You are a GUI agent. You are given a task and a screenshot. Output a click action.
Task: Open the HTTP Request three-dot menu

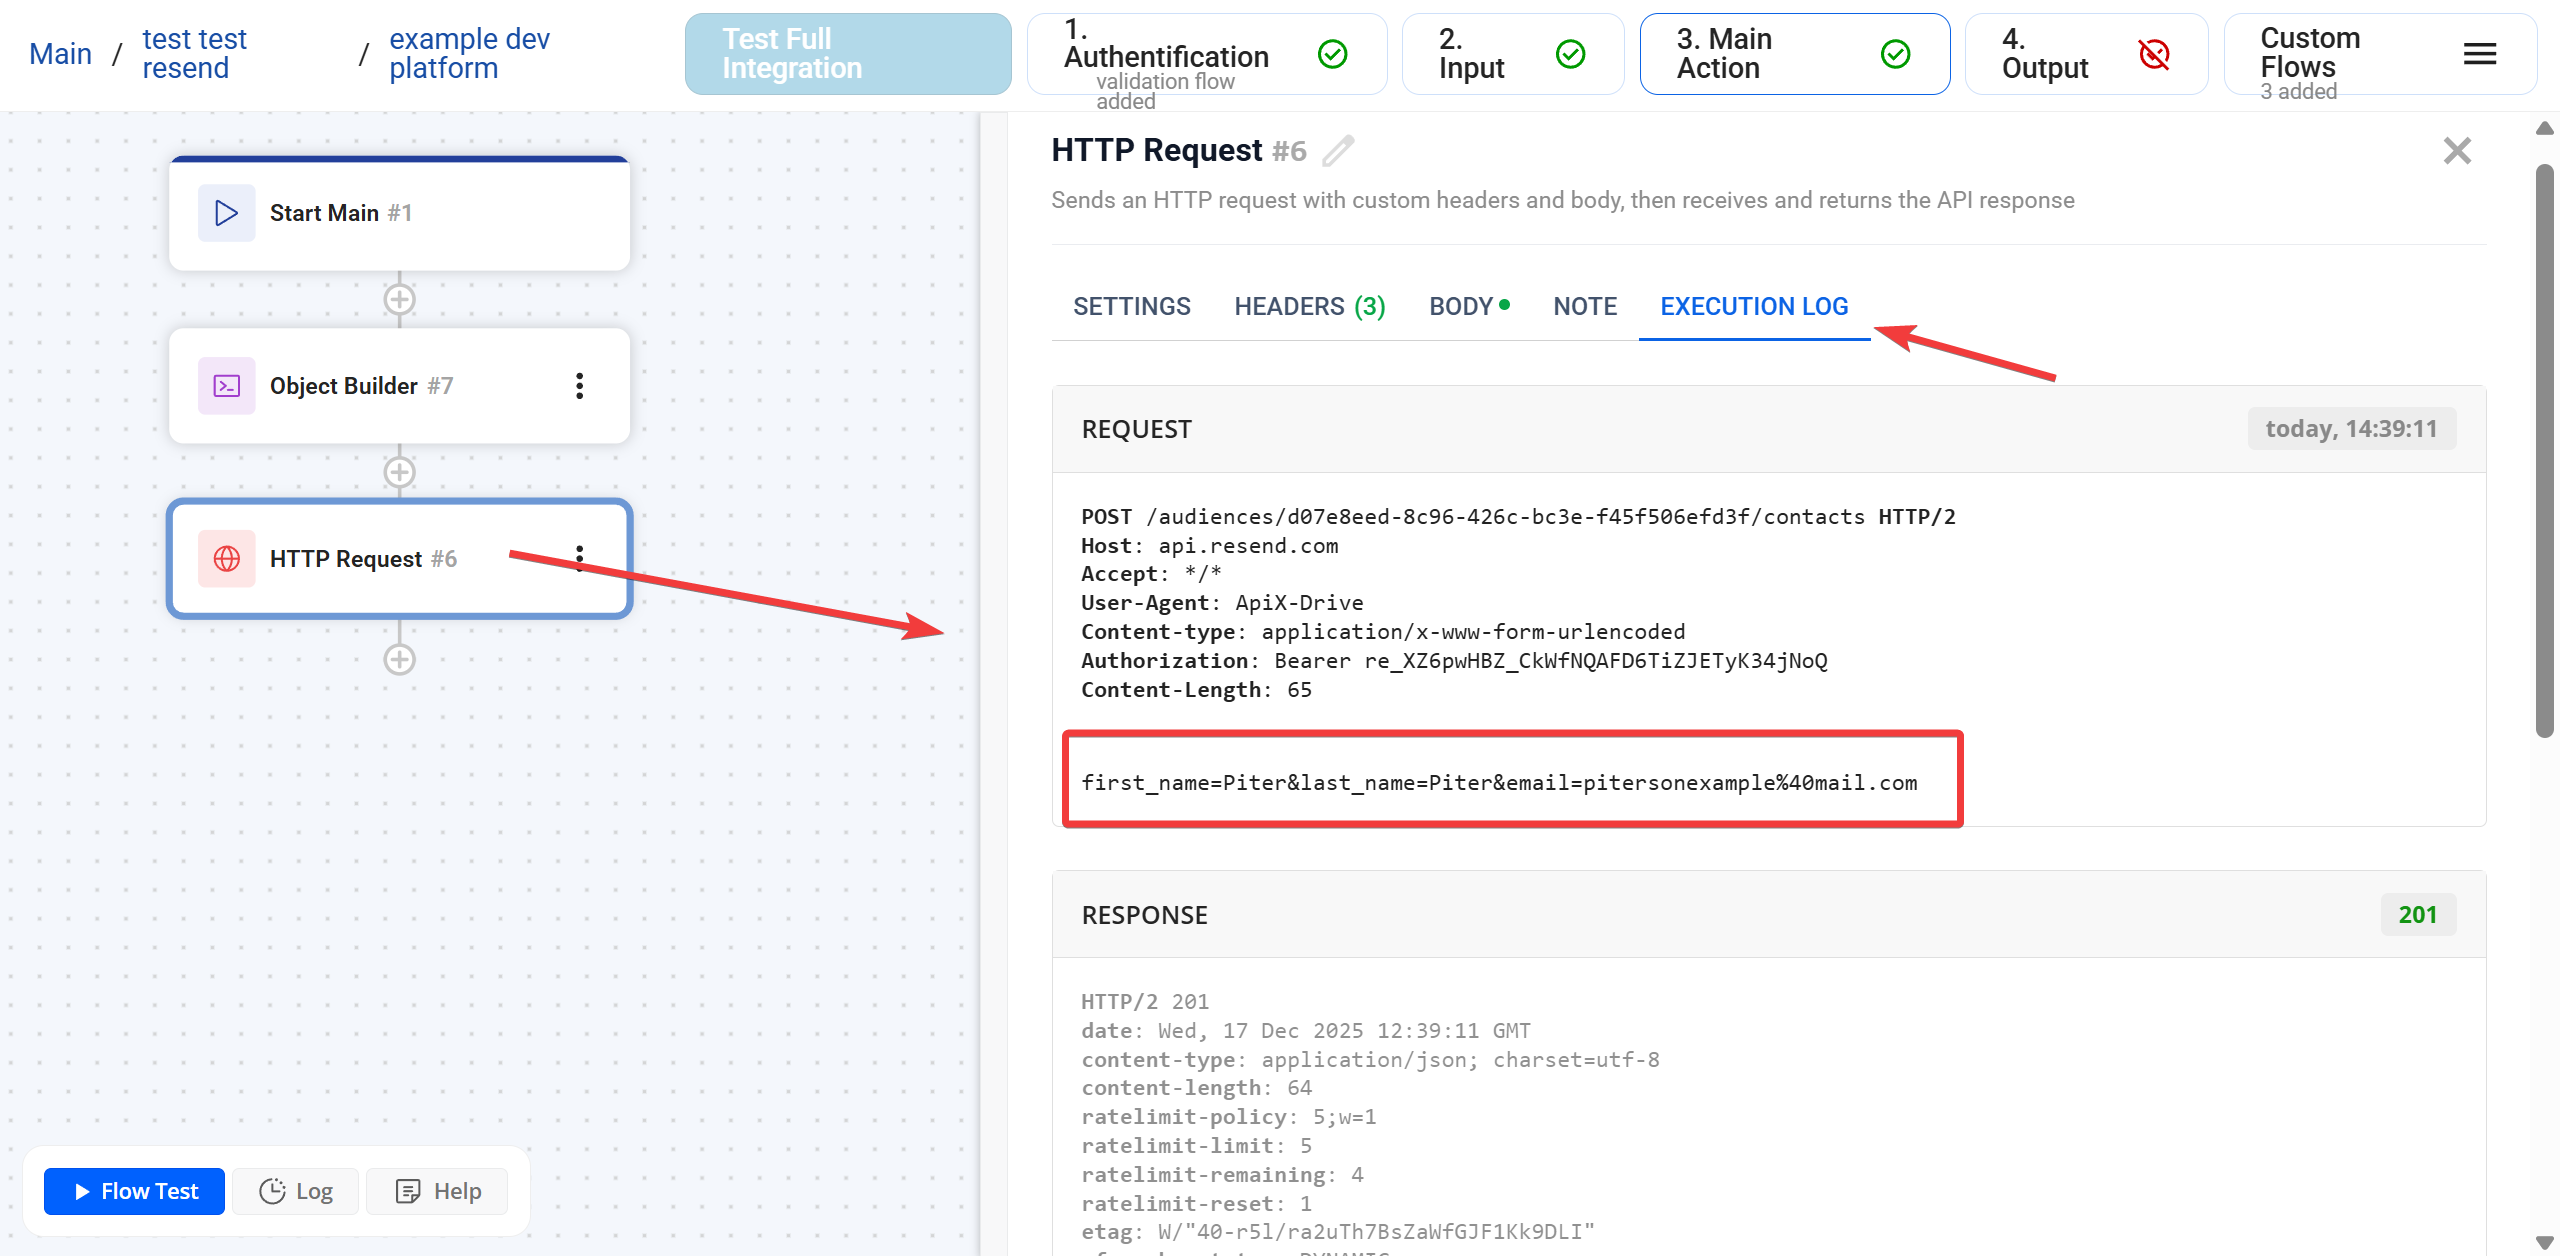(579, 558)
